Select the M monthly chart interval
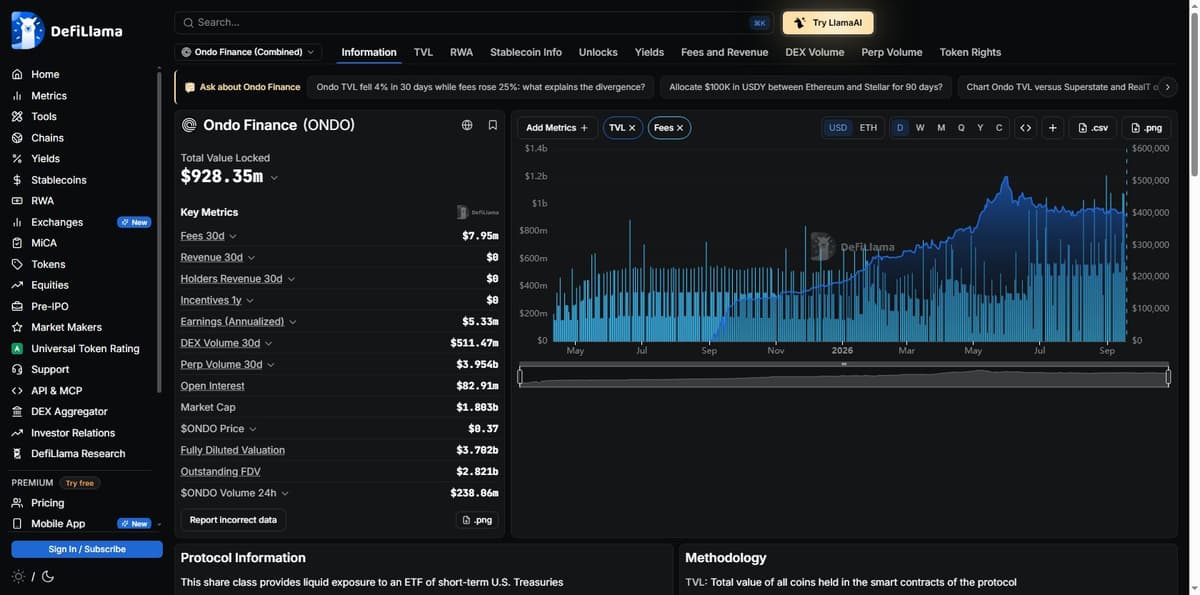 (x=941, y=128)
